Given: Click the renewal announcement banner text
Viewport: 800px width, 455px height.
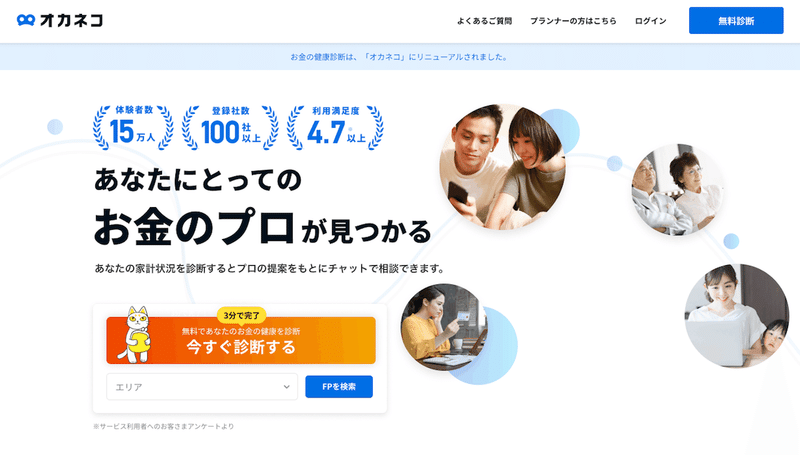Looking at the screenshot, I should tap(399, 57).
